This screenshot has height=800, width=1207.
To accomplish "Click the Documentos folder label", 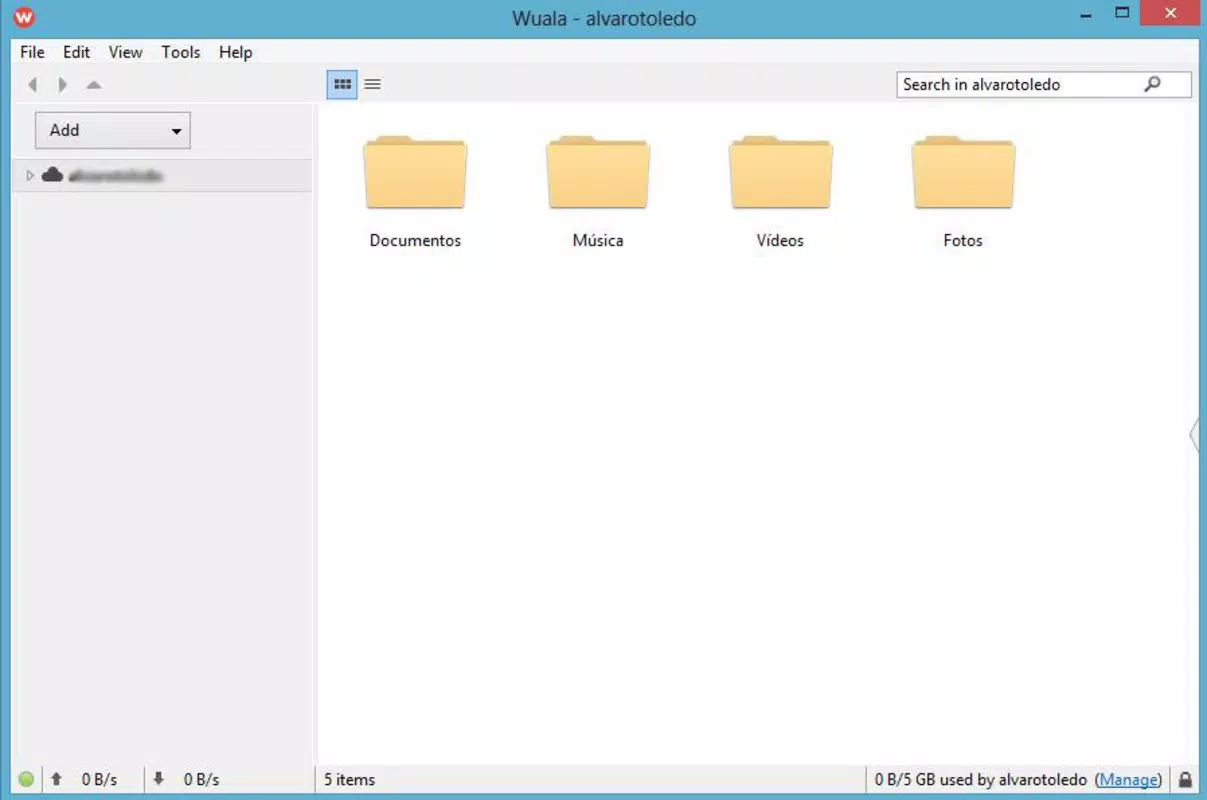I will coord(415,241).
